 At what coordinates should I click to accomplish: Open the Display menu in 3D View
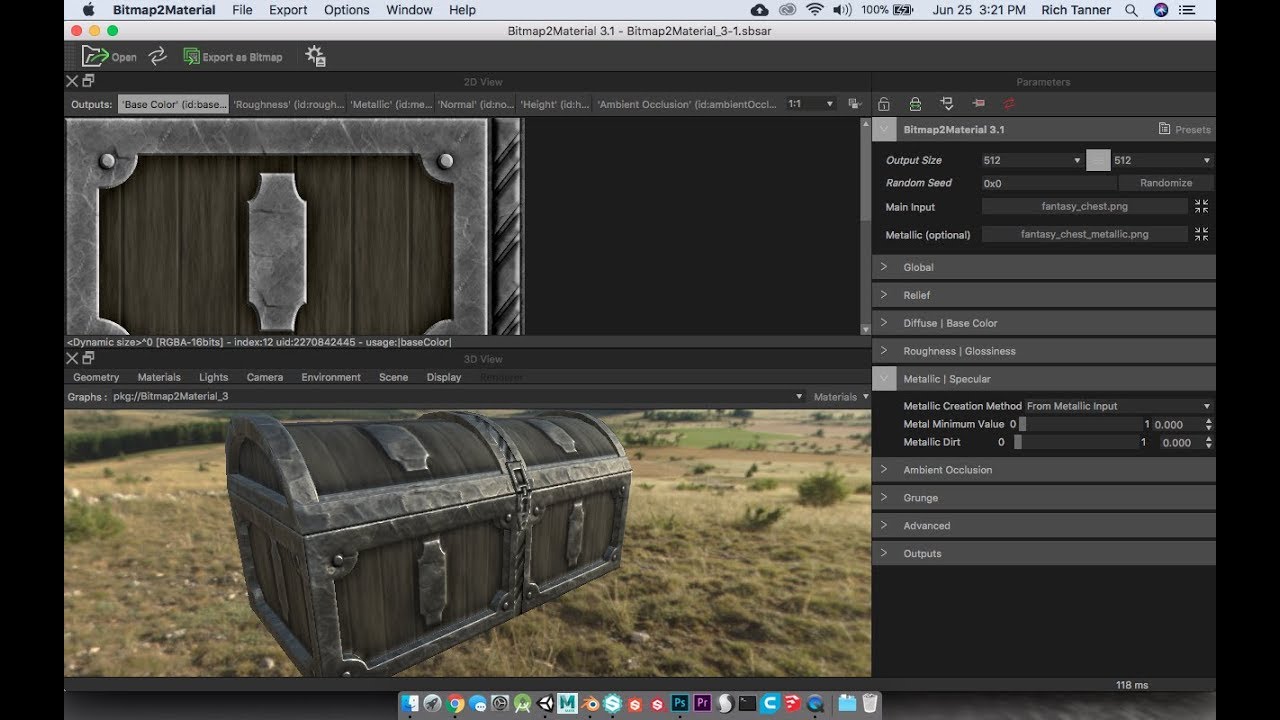tap(444, 377)
